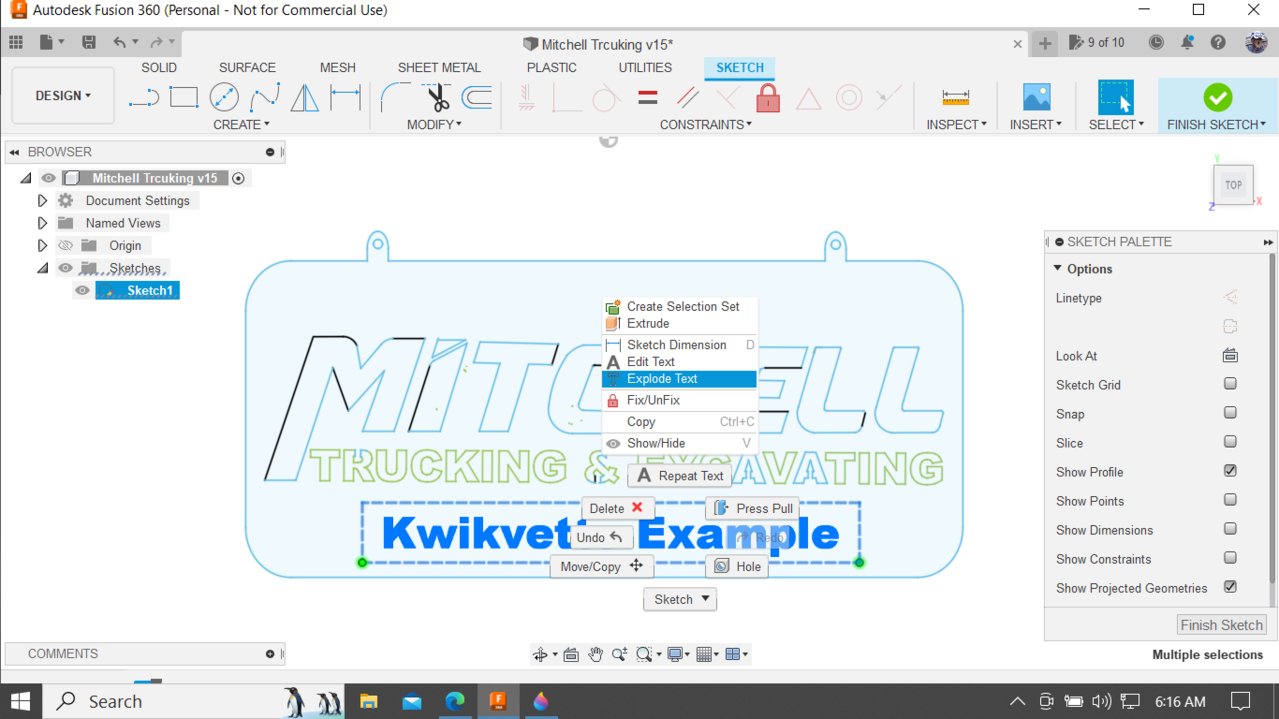Screen dimensions: 1279x719
Task: Collapse the Sketches folder node
Action: click(x=42, y=268)
